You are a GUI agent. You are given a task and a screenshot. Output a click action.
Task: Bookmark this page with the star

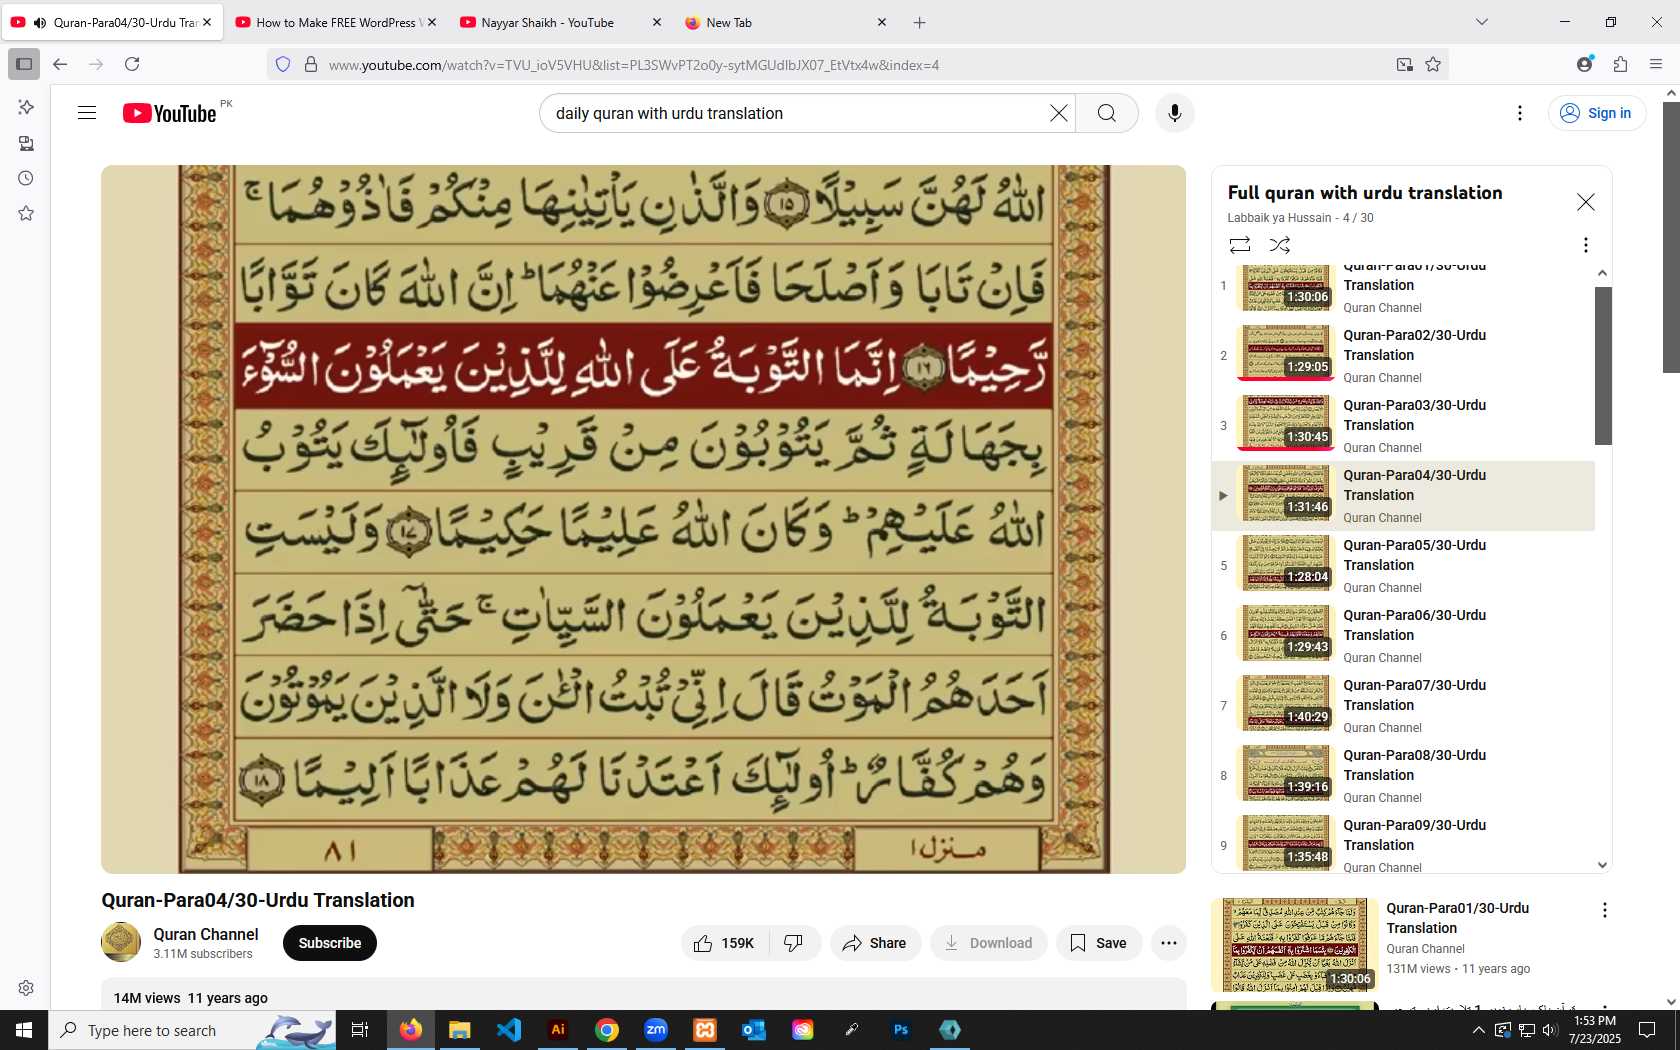[x=1433, y=64]
